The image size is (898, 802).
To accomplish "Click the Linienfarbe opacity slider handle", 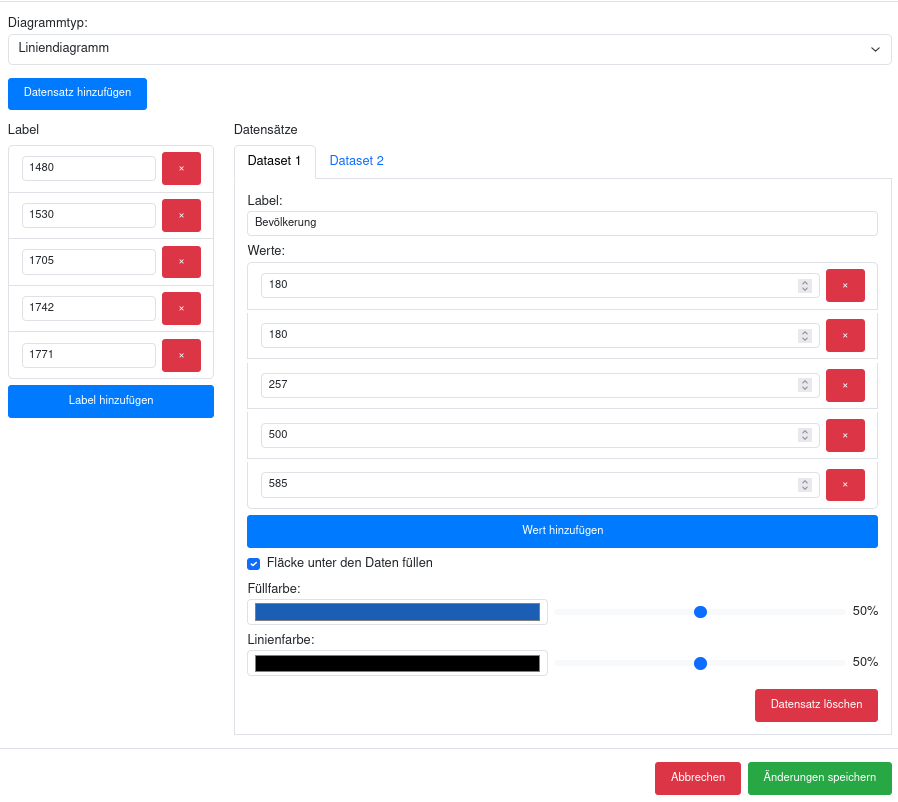I will [700, 663].
